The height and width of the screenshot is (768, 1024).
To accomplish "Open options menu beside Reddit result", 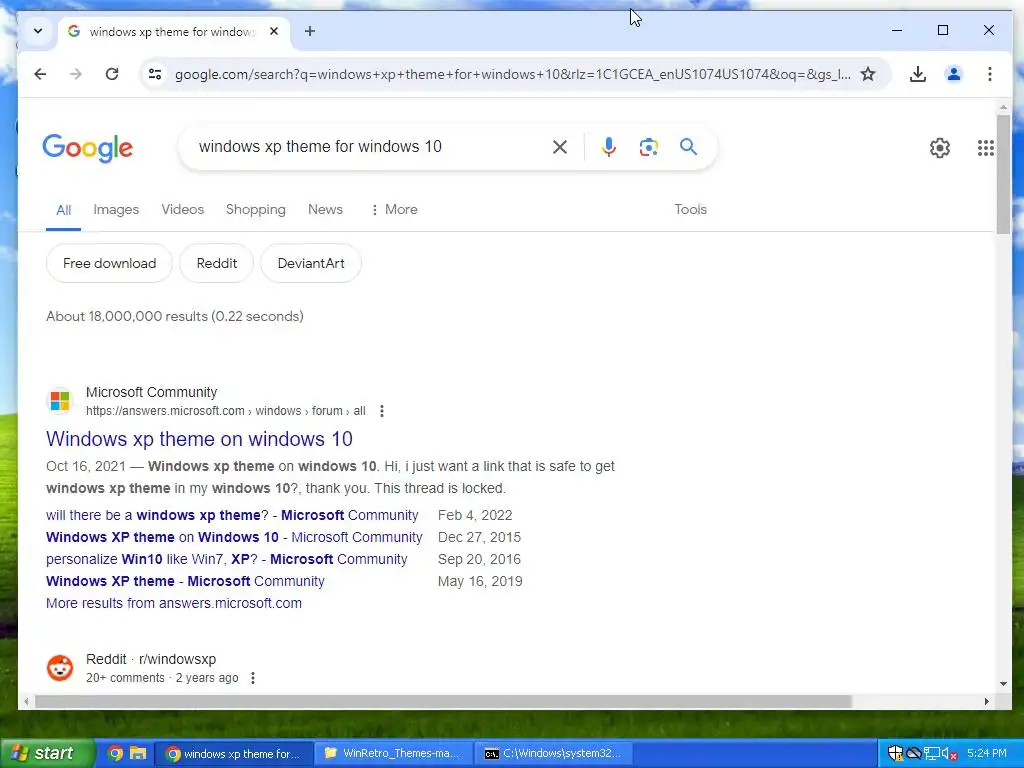I will (253, 678).
